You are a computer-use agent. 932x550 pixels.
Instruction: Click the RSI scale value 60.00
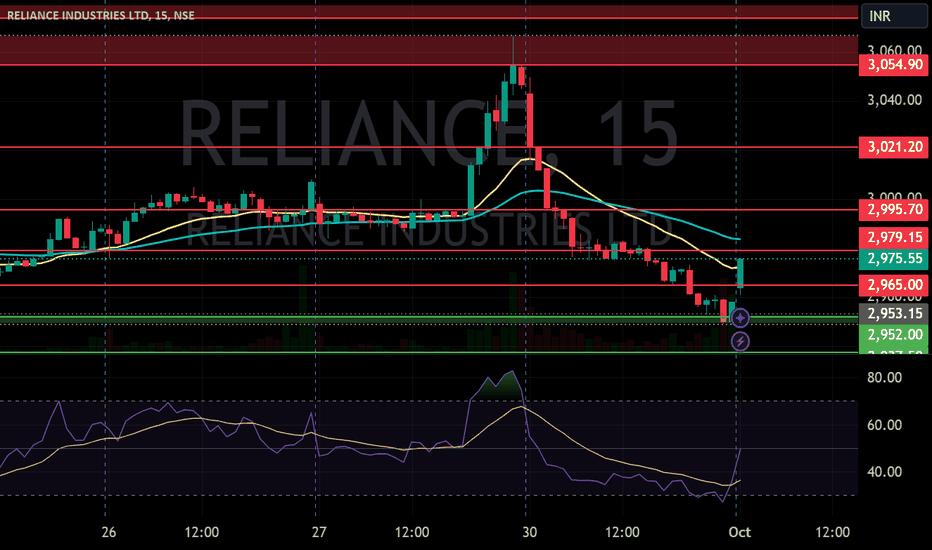point(884,425)
